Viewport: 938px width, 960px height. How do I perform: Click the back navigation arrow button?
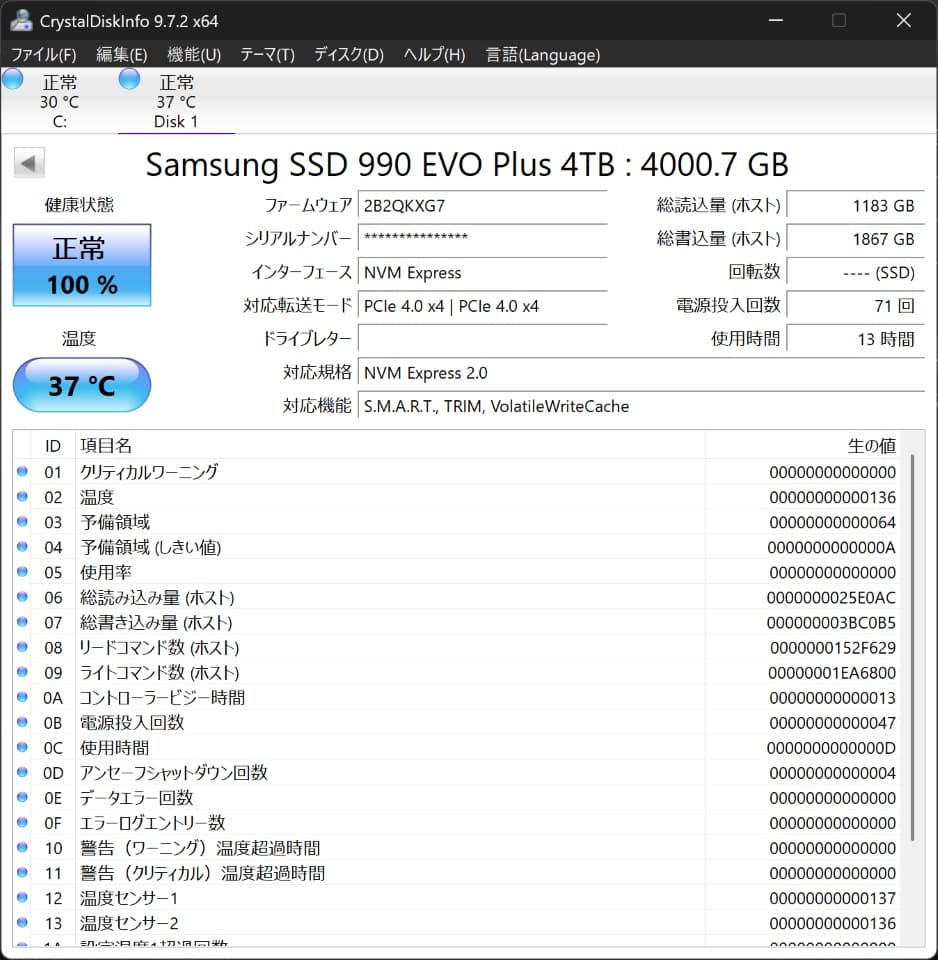29,163
